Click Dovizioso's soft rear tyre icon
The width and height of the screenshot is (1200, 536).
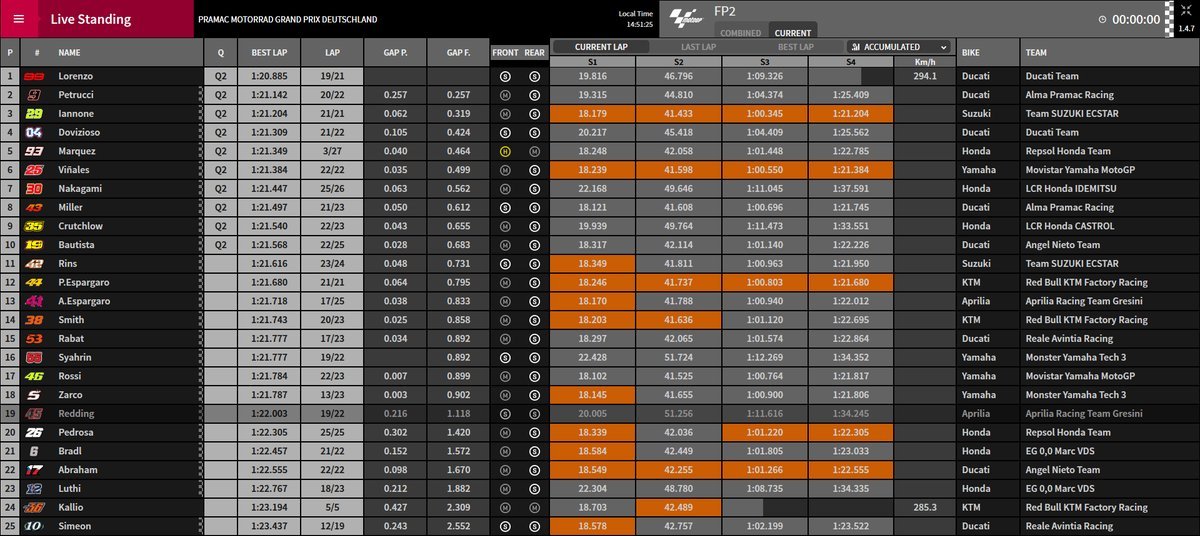(534, 132)
